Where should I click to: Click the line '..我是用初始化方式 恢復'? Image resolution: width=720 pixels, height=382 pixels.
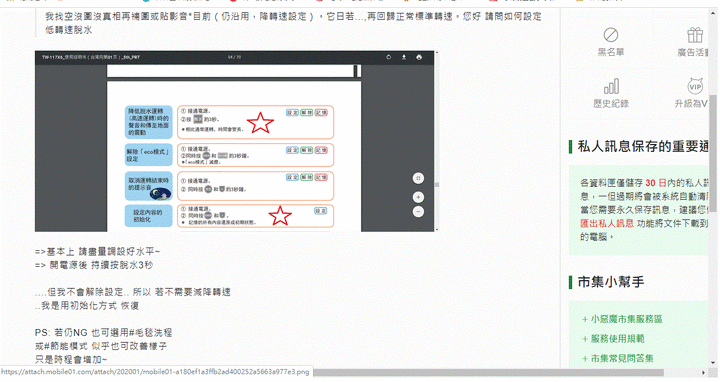pos(87,305)
